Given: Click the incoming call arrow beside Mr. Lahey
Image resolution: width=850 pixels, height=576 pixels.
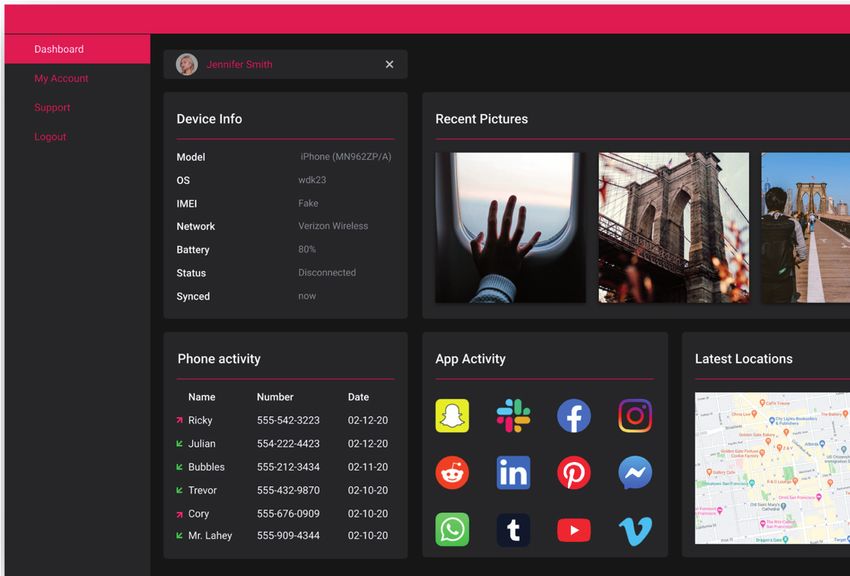Looking at the screenshot, I should [x=179, y=535].
